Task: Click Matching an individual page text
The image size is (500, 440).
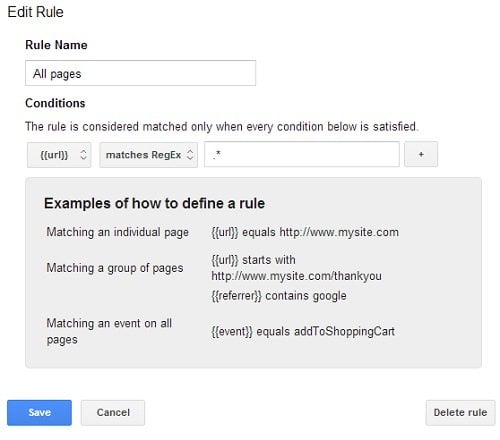Action: 118,232
